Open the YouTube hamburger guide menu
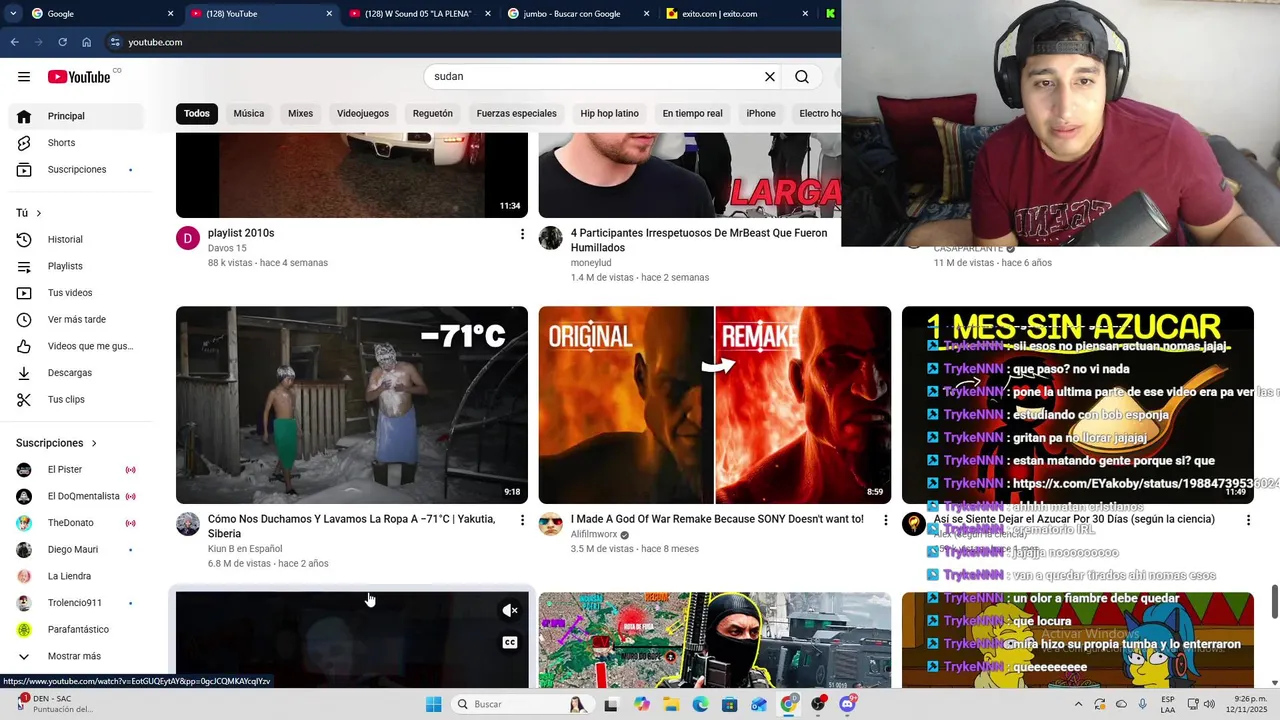 24,77
